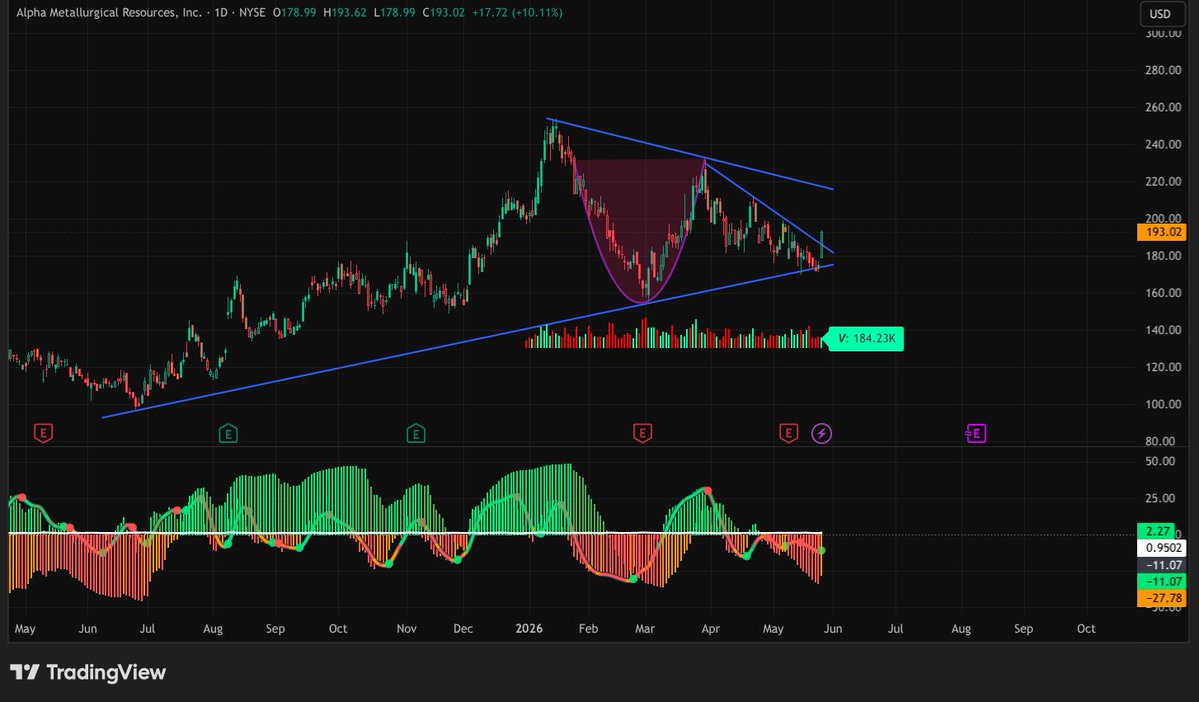Click the purple lightning event icon

point(821,434)
